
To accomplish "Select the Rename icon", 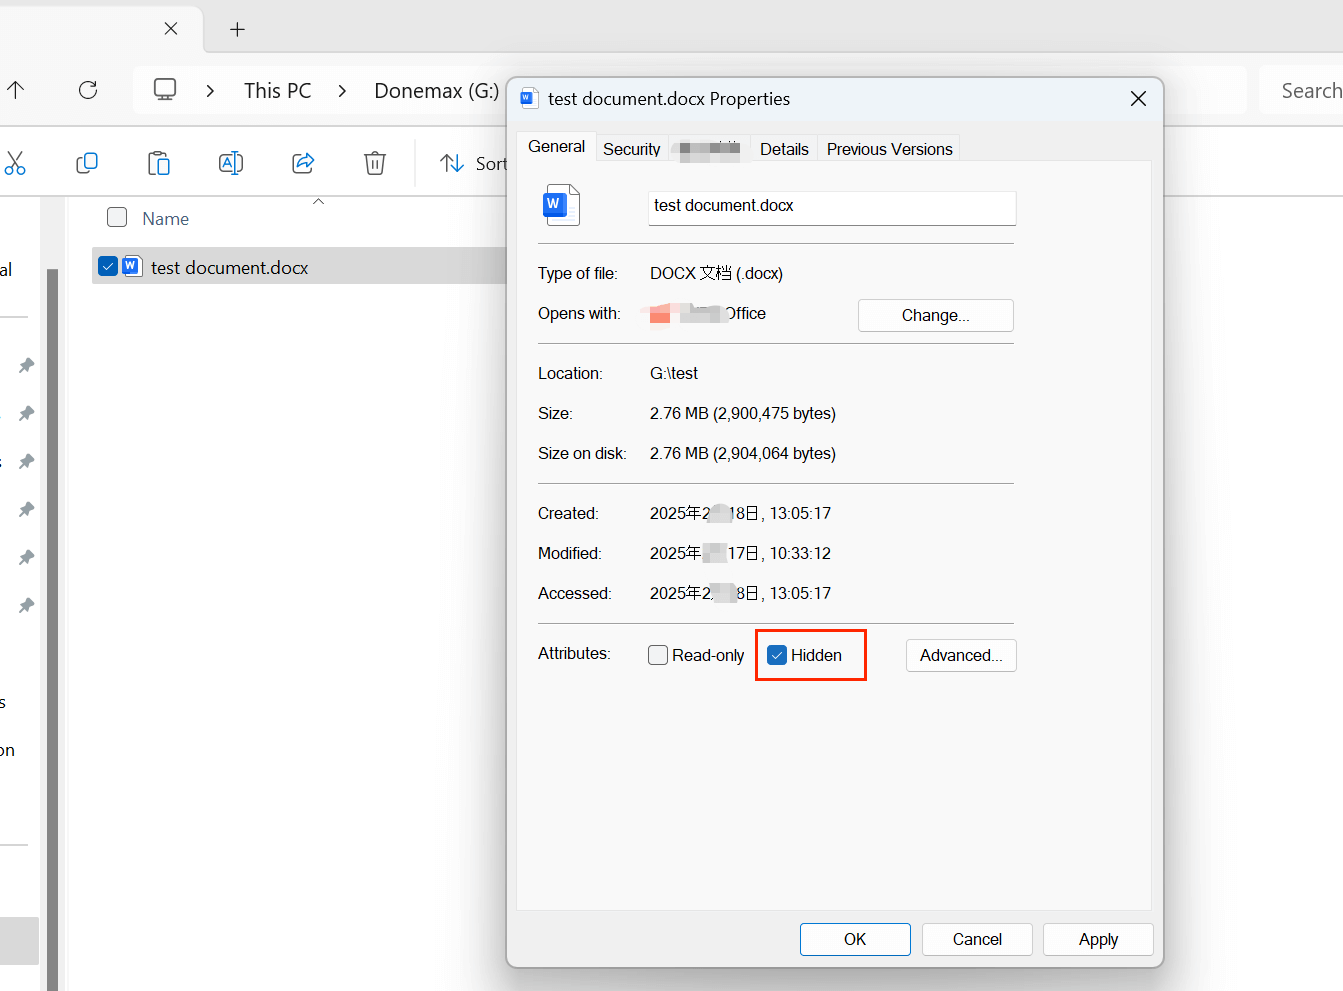I will coord(231,163).
